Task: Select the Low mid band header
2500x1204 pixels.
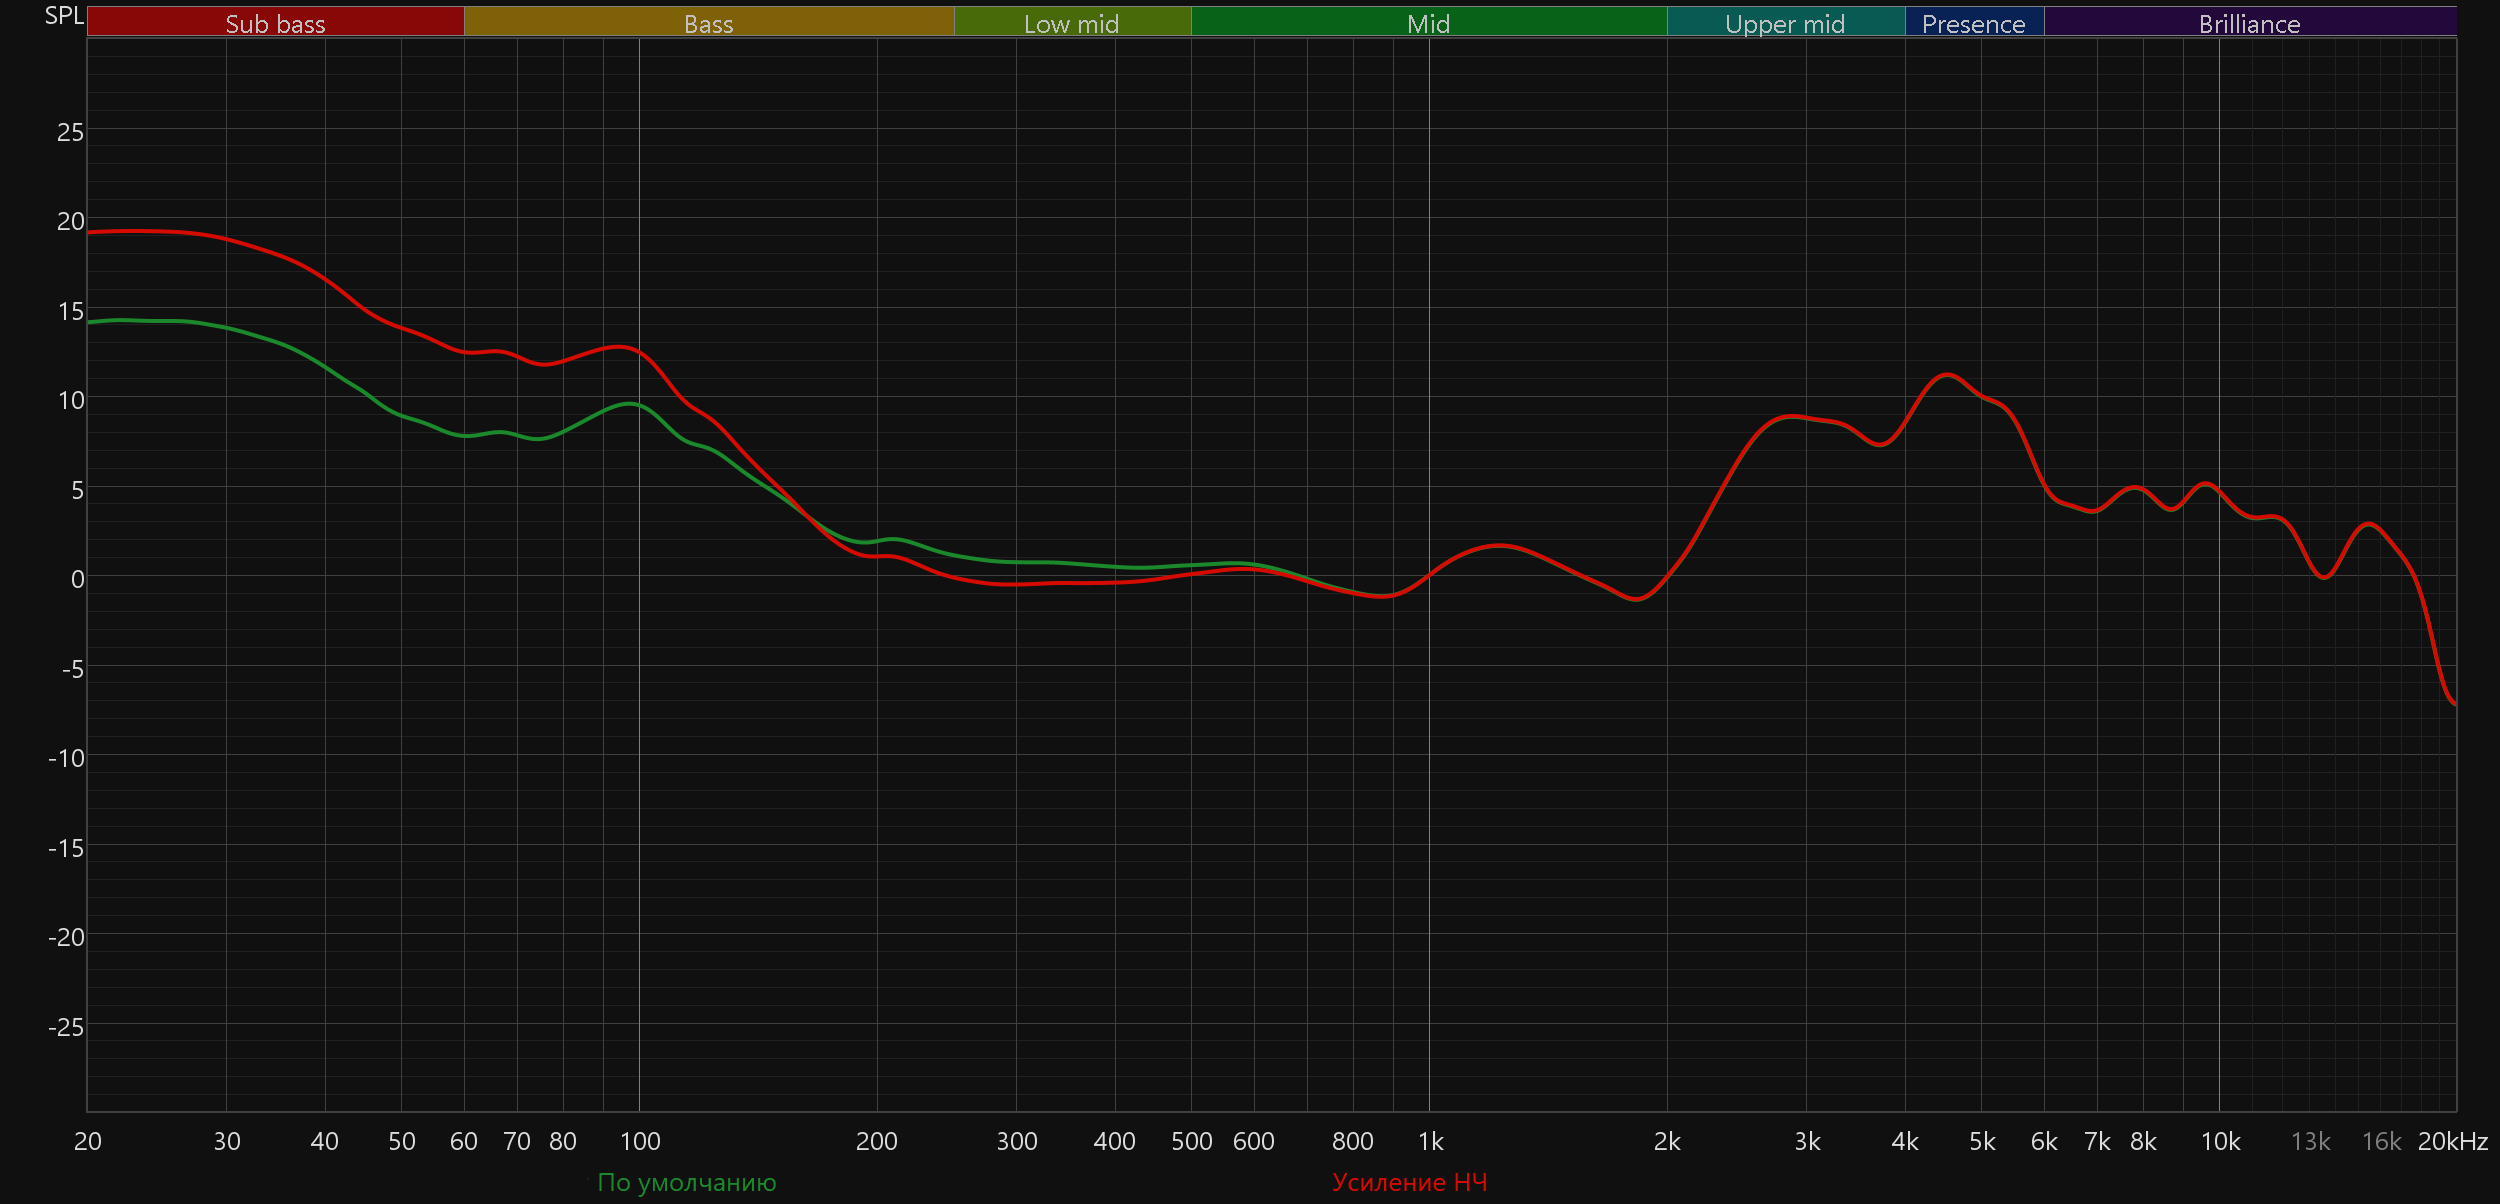Action: coord(1071,23)
